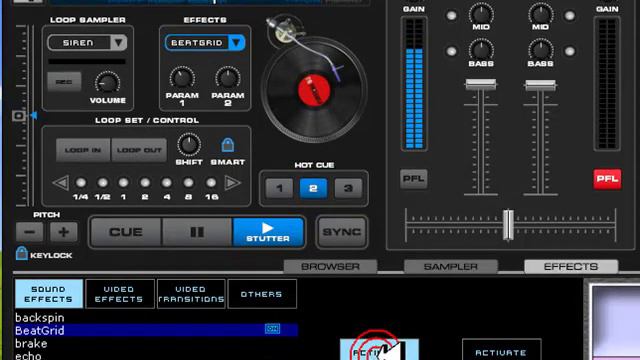The width and height of the screenshot is (640, 360).
Task: Click the crossfader handle
Action: (508, 225)
